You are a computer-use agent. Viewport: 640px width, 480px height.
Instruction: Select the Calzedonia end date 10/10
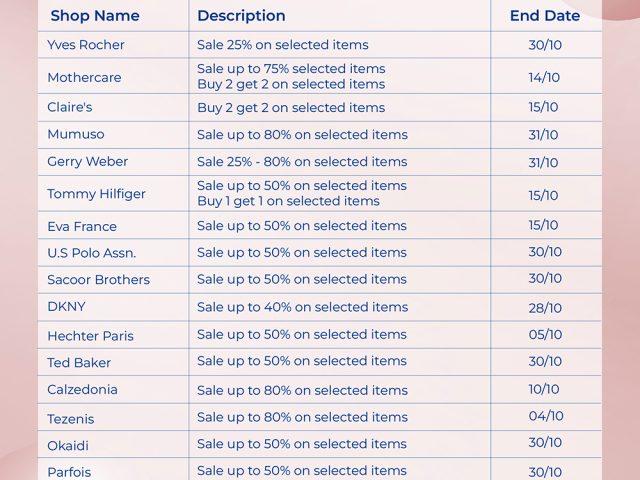(545, 389)
